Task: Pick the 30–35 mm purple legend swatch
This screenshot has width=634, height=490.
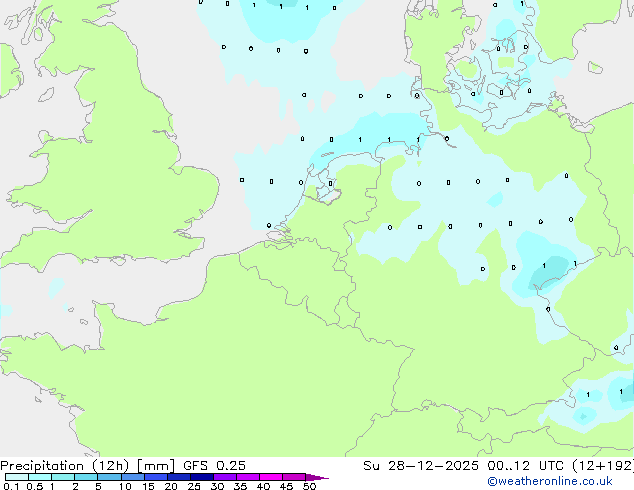Action: point(225,477)
